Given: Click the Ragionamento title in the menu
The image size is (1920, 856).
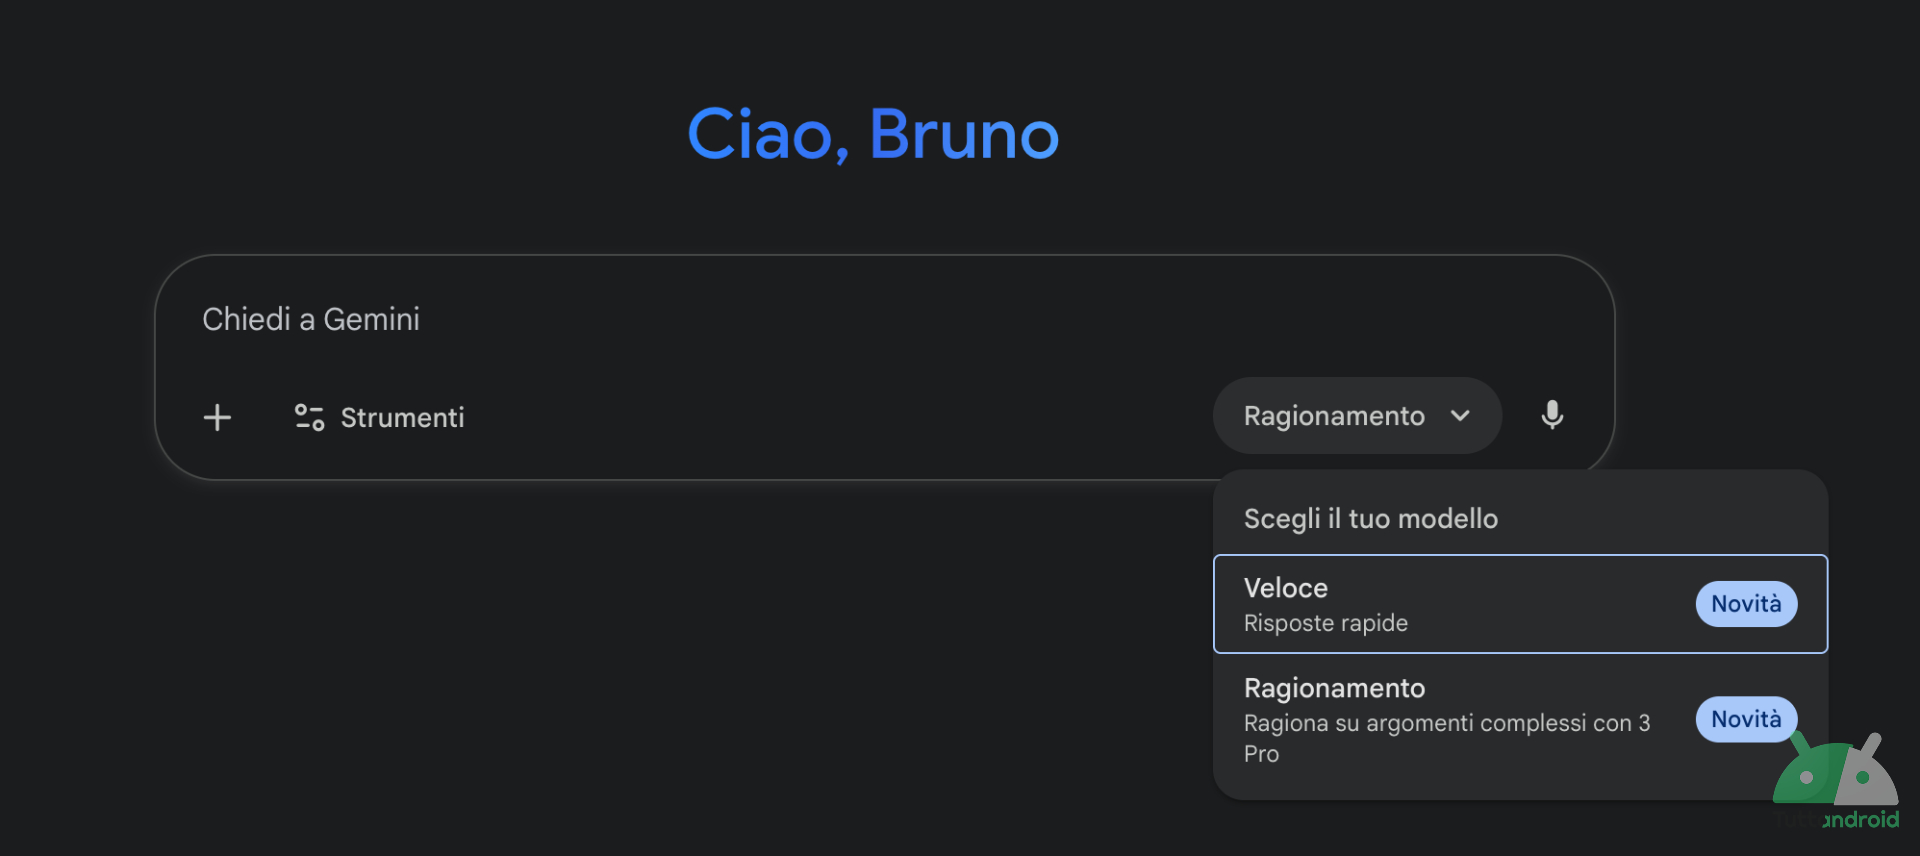Looking at the screenshot, I should click(1334, 688).
